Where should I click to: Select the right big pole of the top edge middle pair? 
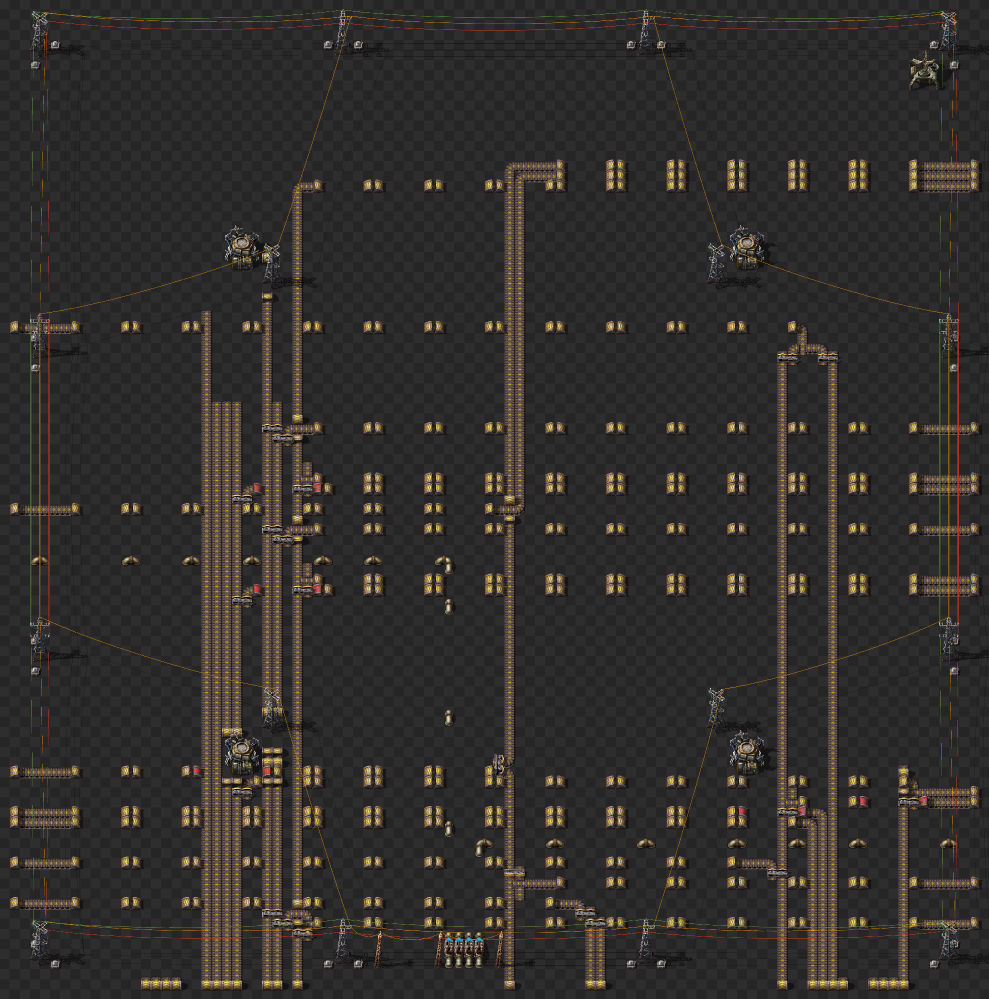[x=646, y=31]
